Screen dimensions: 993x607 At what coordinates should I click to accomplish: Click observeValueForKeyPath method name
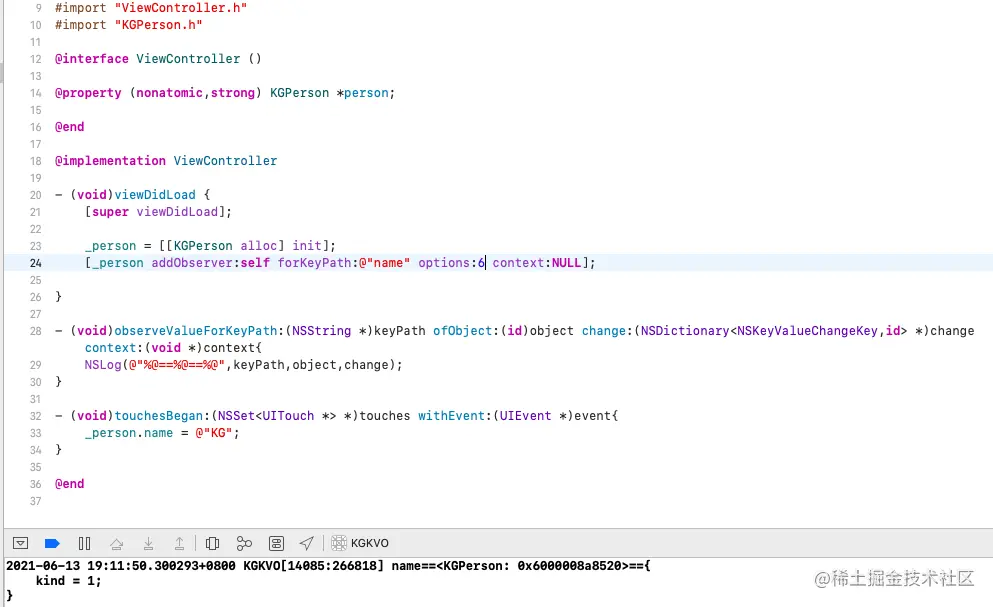(x=196, y=331)
